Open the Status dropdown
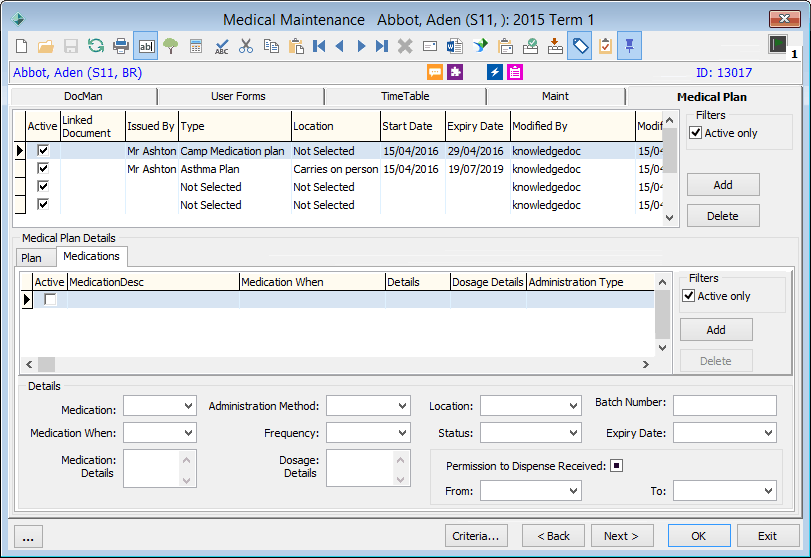This screenshot has height=558, width=811. [x=573, y=433]
